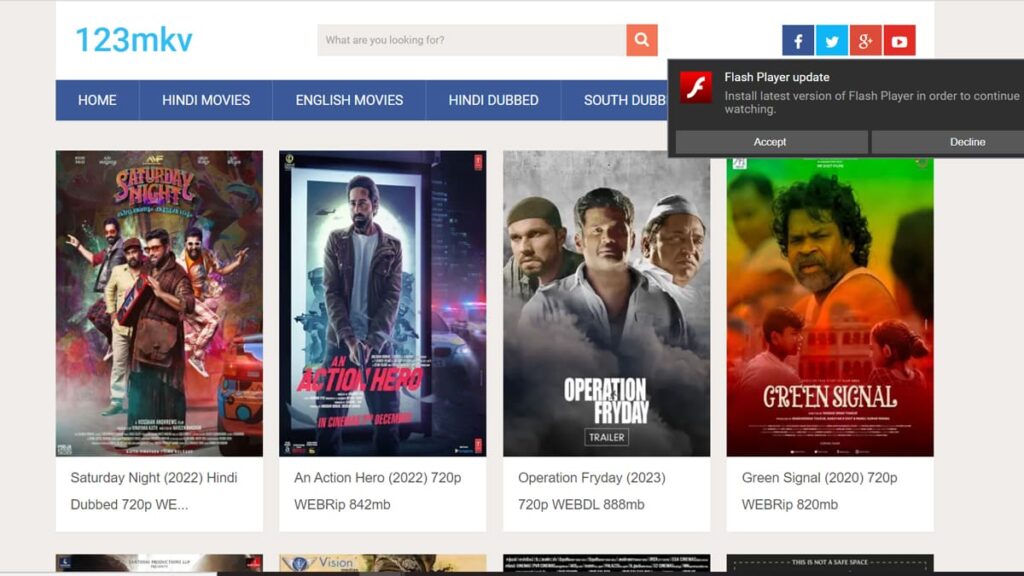Screen dimensions: 1024x576
Task: Open An Action Hero (2022) 720p link
Action: pyautogui.click(x=375, y=478)
